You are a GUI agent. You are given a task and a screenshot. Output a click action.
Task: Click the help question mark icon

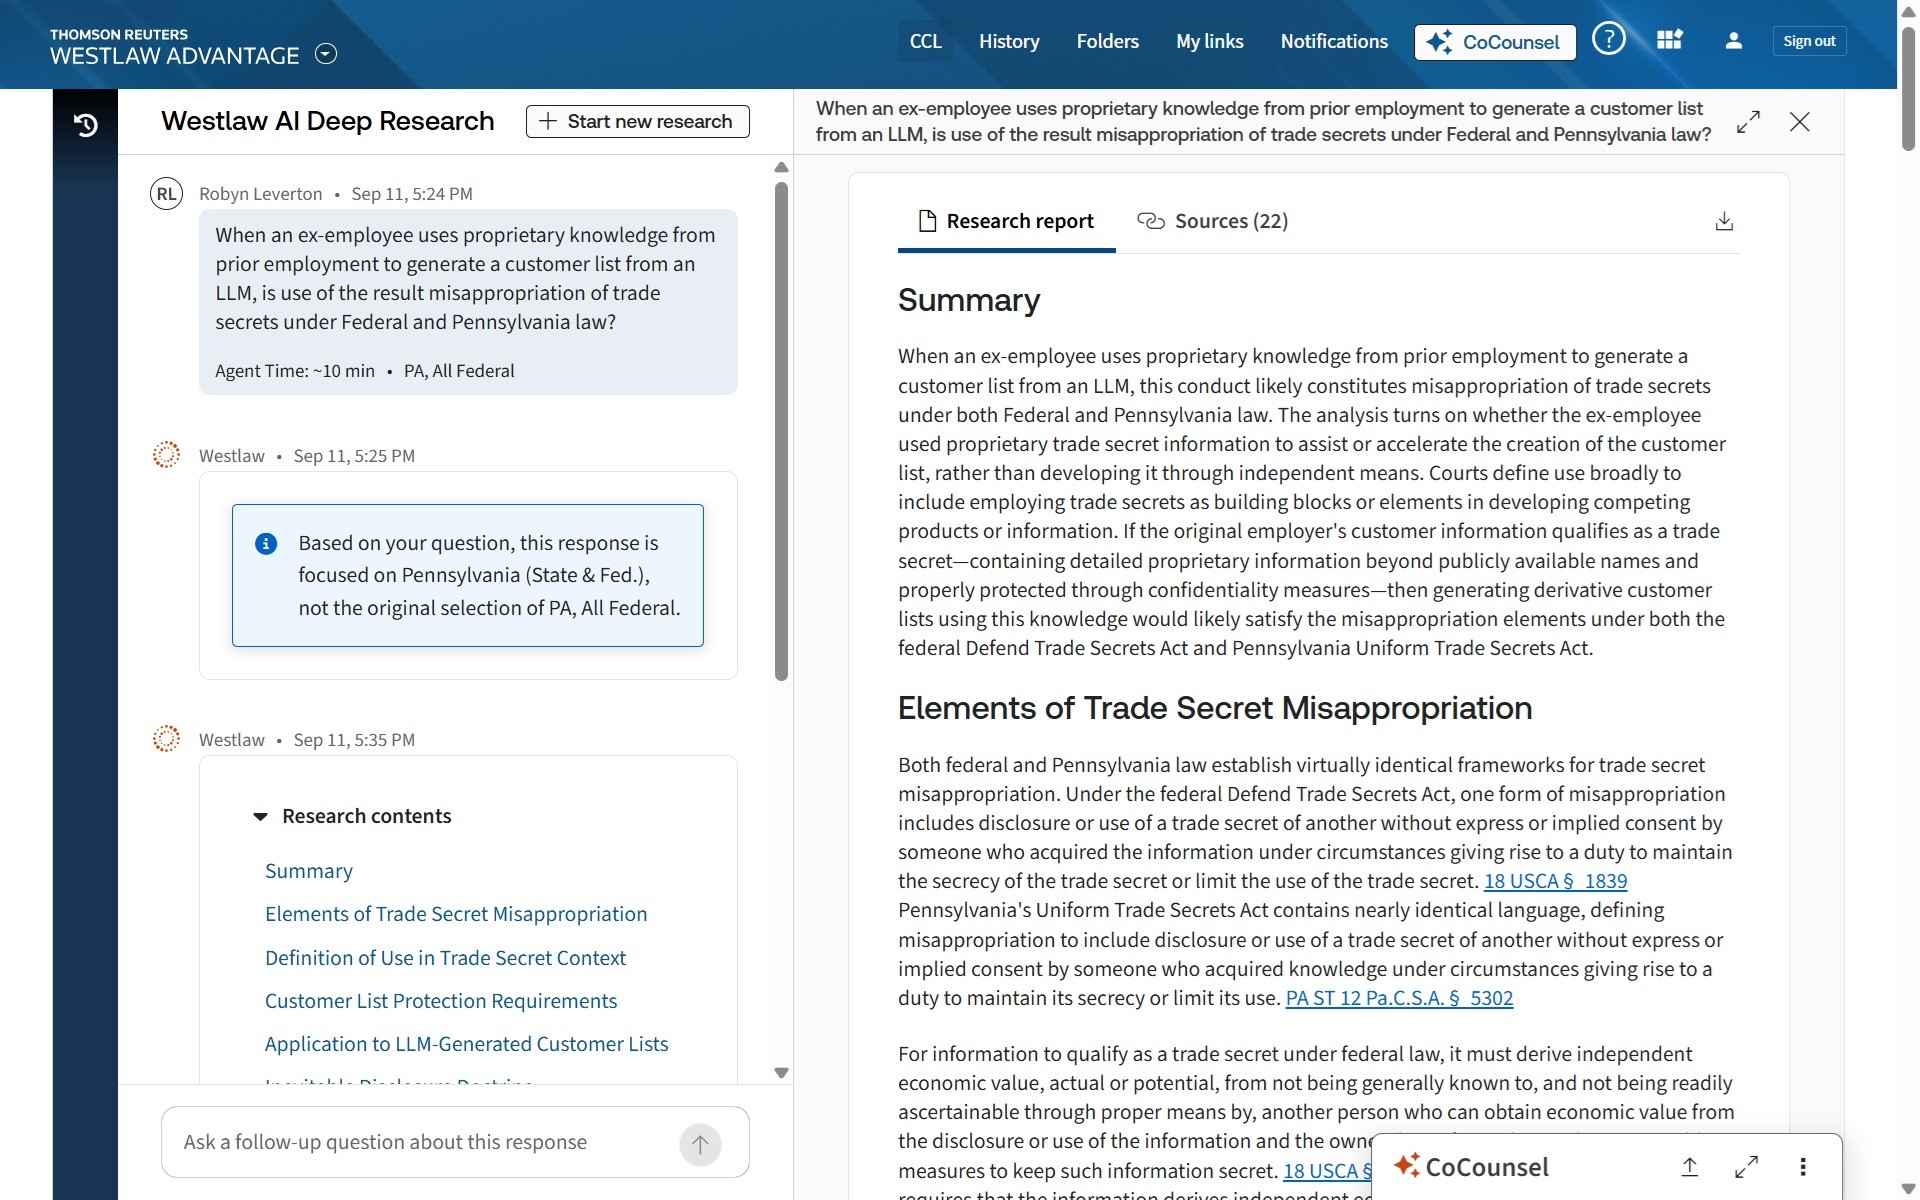(x=1608, y=41)
